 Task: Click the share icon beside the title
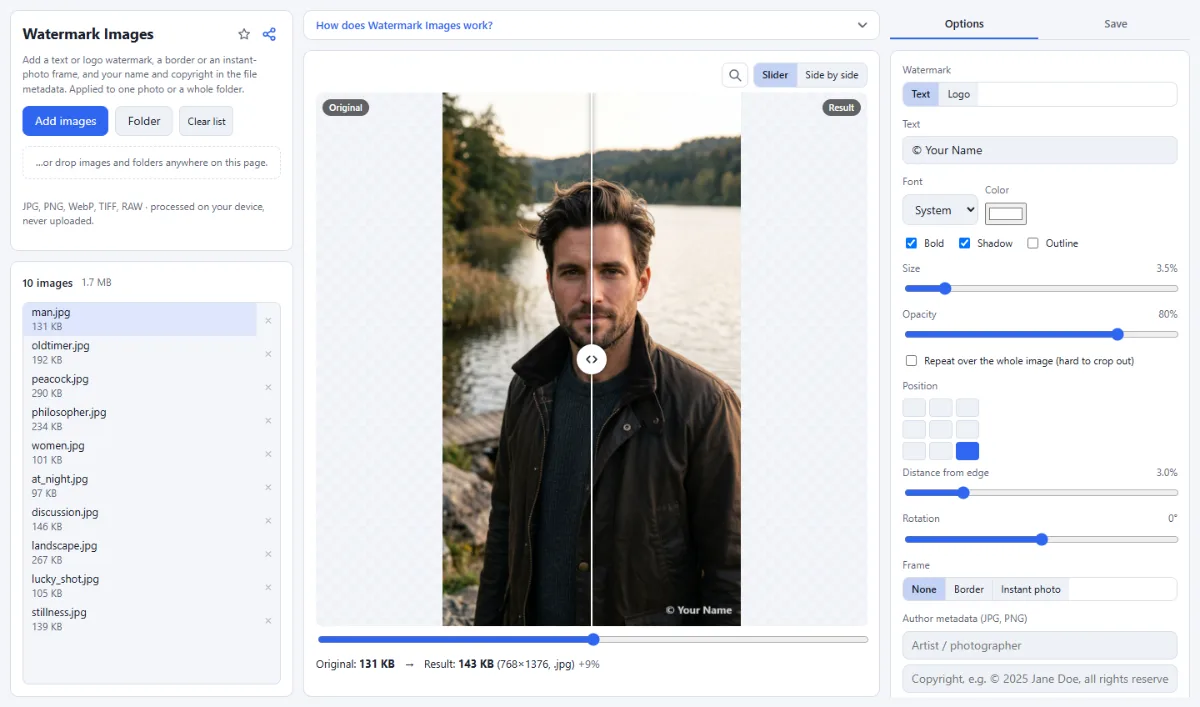[x=269, y=34]
